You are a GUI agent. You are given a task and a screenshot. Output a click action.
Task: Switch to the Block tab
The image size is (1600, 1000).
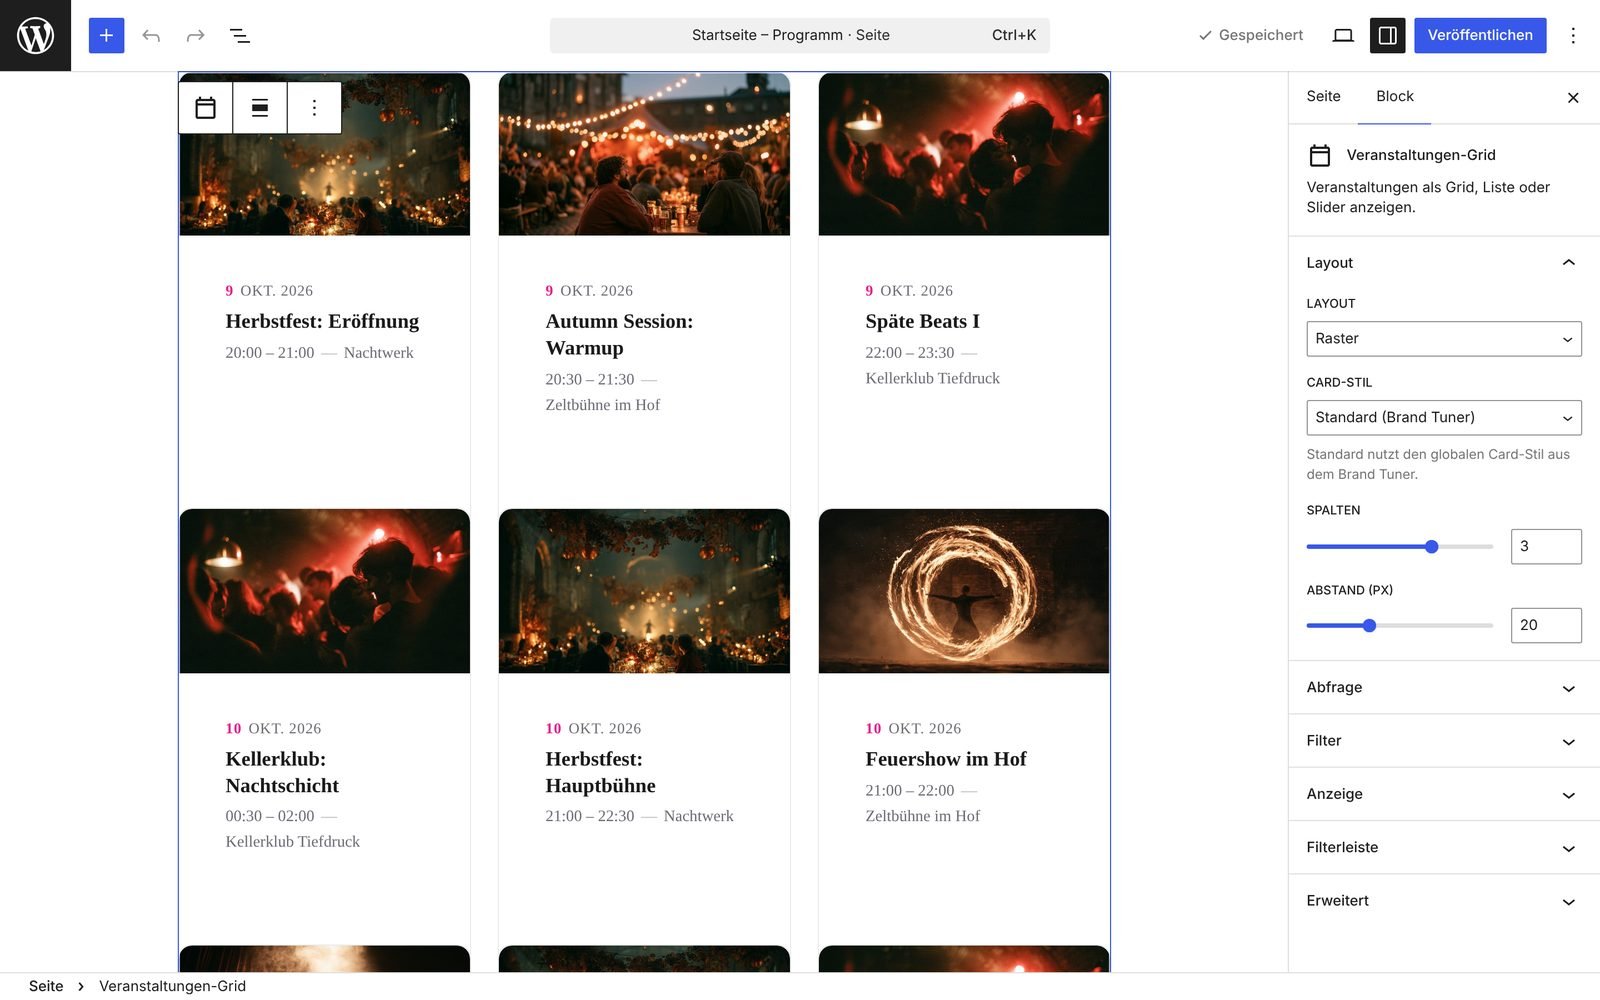click(1394, 96)
